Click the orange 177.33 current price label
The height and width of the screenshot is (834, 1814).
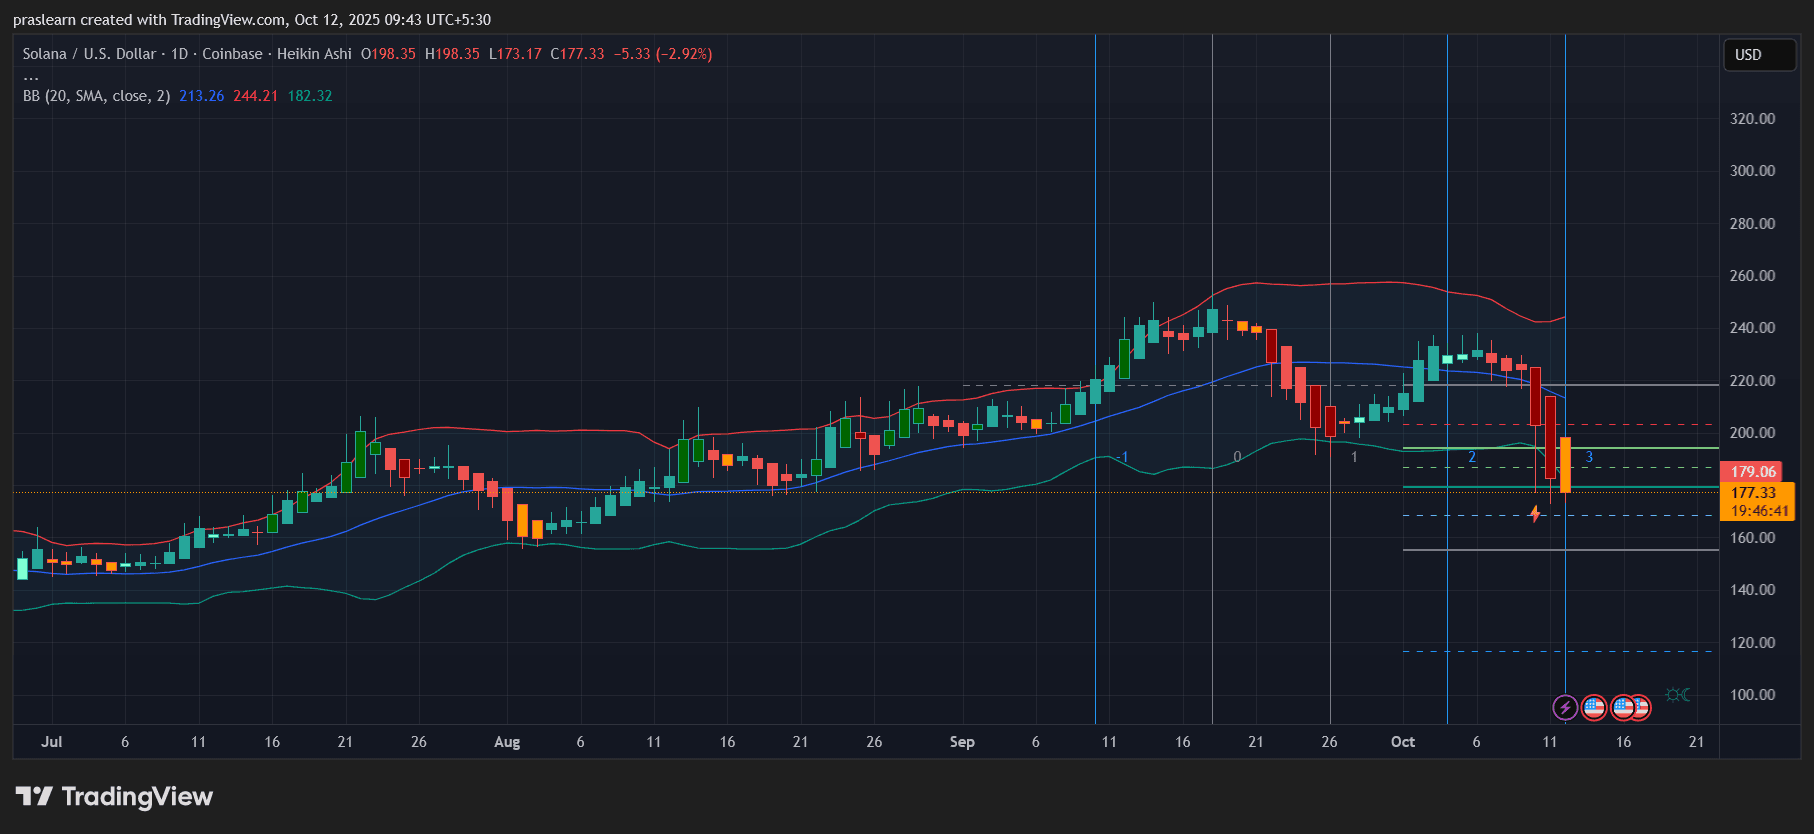tap(1753, 493)
